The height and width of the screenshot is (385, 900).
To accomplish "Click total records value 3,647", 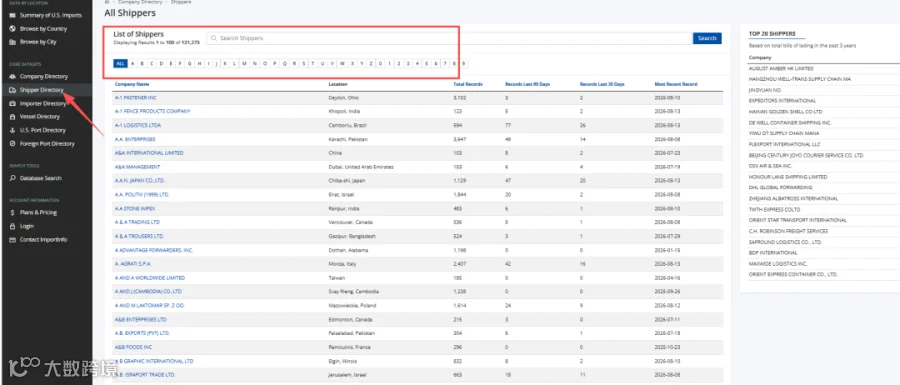I will (x=460, y=139).
